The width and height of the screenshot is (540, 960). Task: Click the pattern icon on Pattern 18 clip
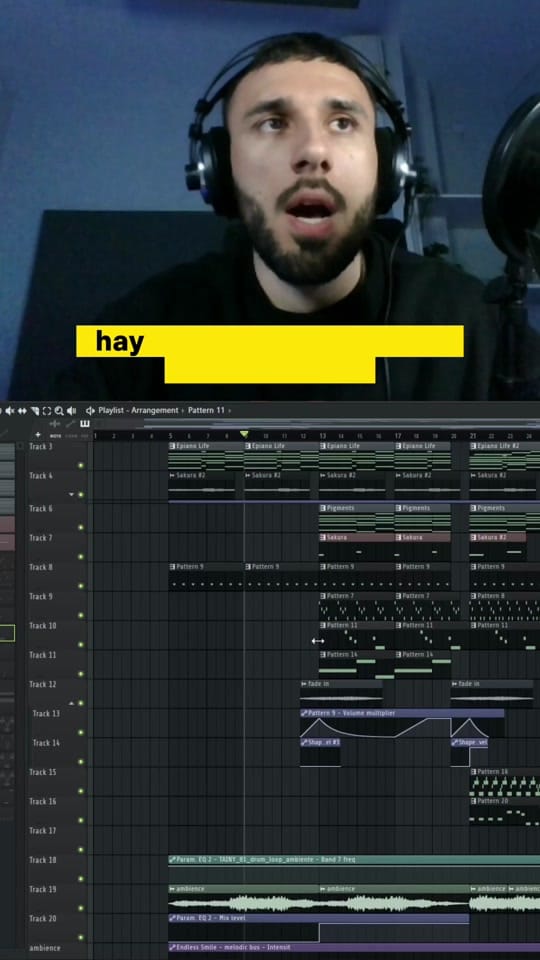pyautogui.click(x=473, y=772)
